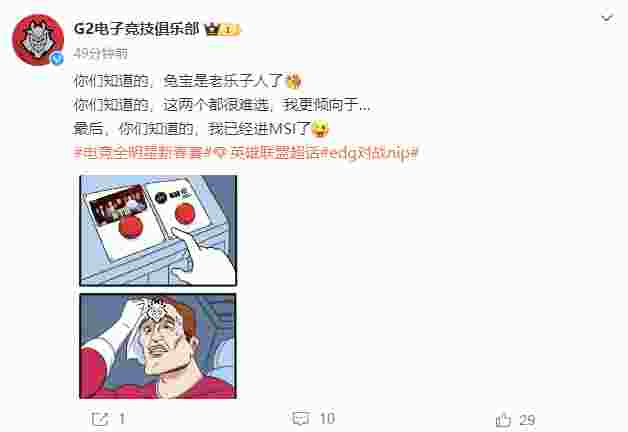Click the repost count 1
The height and width of the screenshot is (432, 628).
(122, 419)
